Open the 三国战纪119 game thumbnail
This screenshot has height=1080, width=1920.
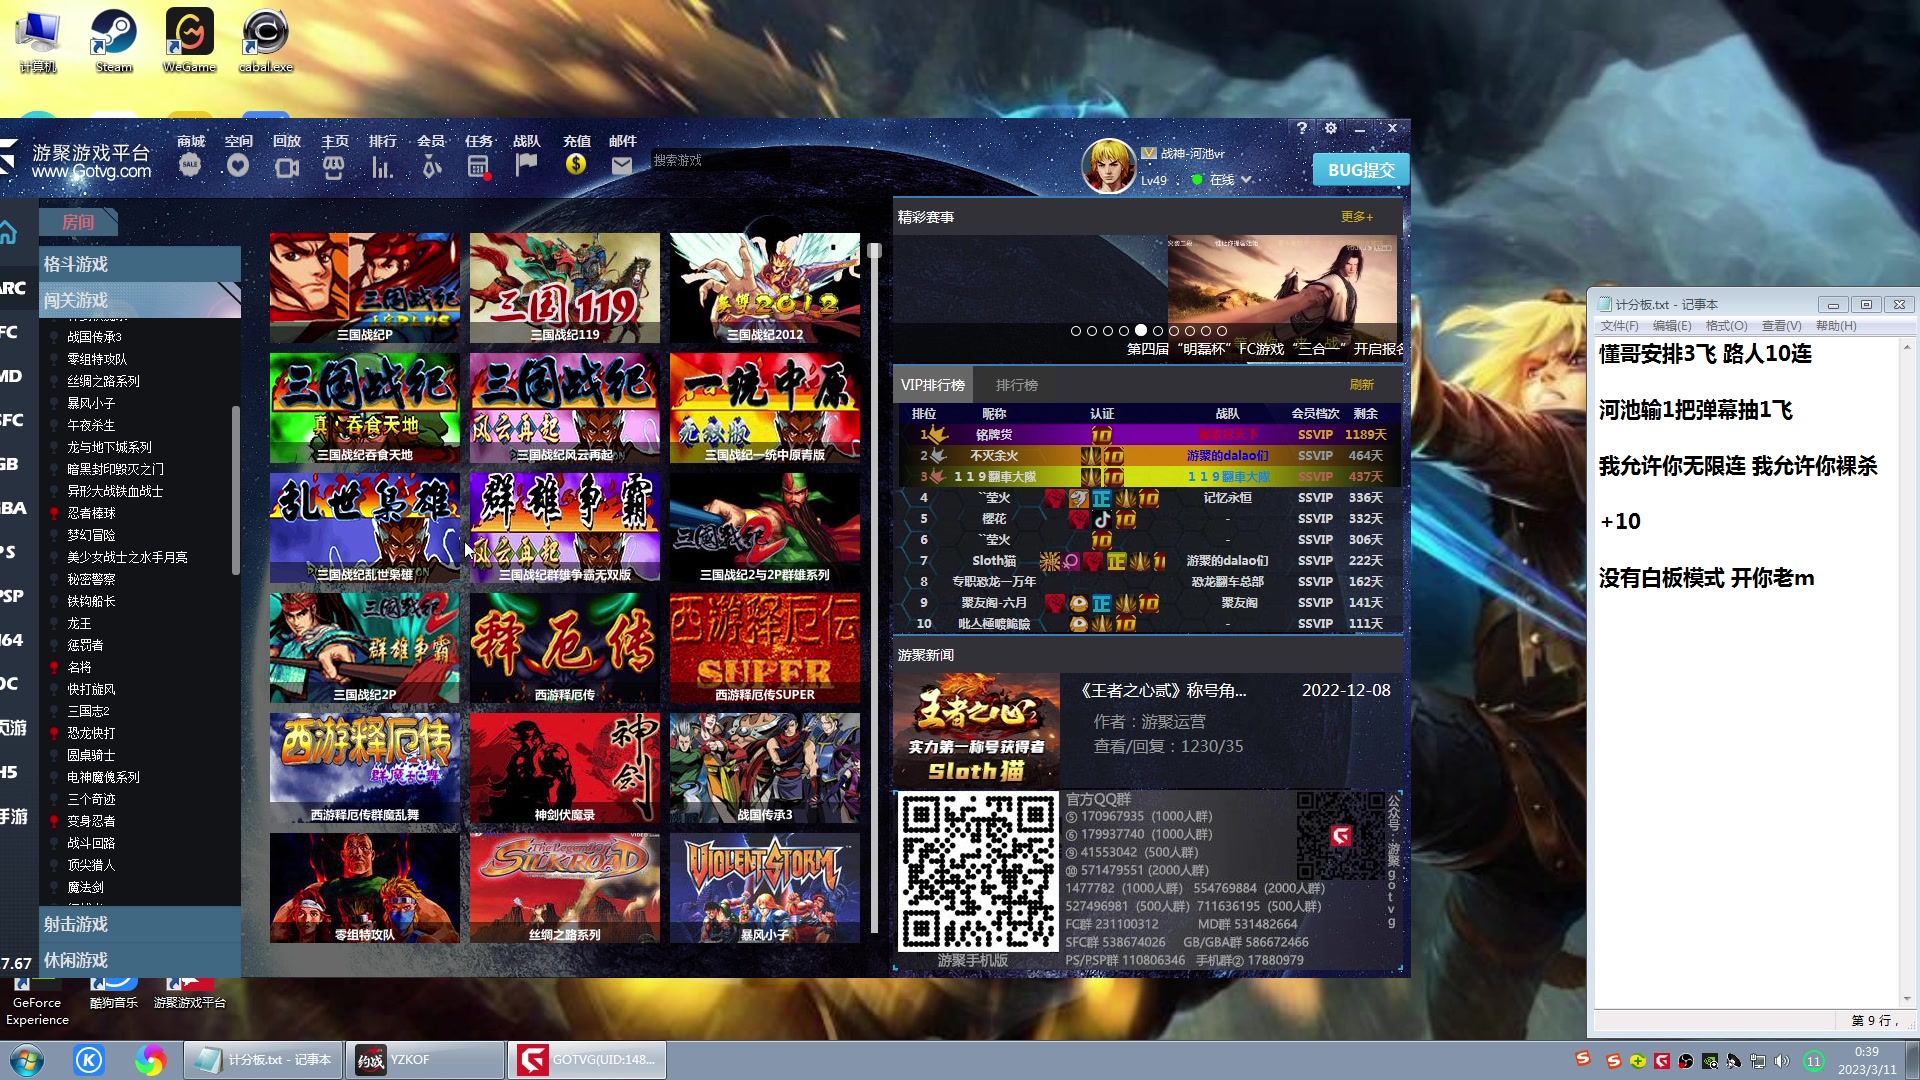(x=565, y=288)
